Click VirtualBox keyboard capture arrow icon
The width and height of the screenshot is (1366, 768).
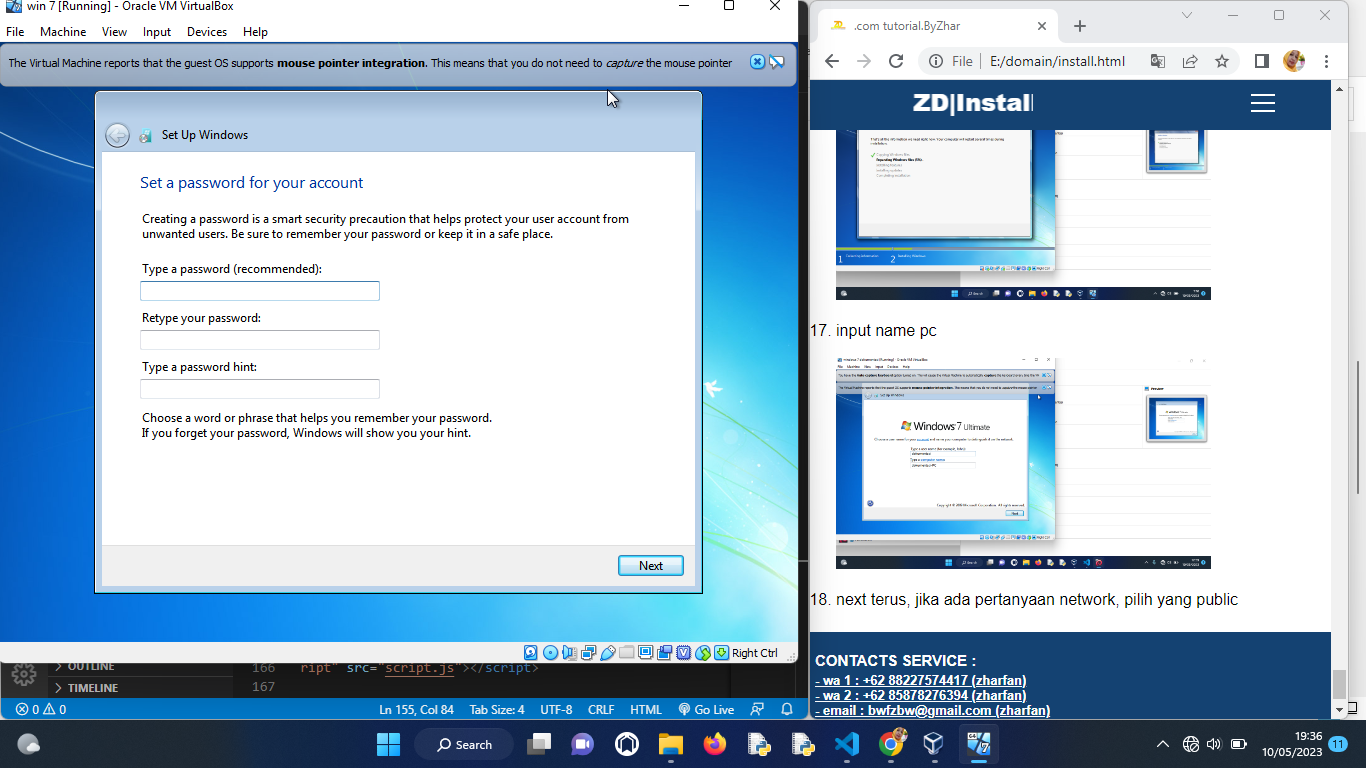[721, 653]
